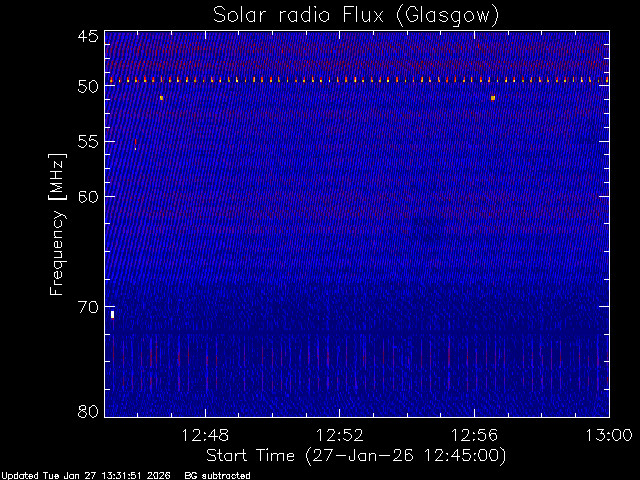Screen dimensions: 640x480
Task: Click the yellow square marker near 12:56
Action: [x=493, y=98]
